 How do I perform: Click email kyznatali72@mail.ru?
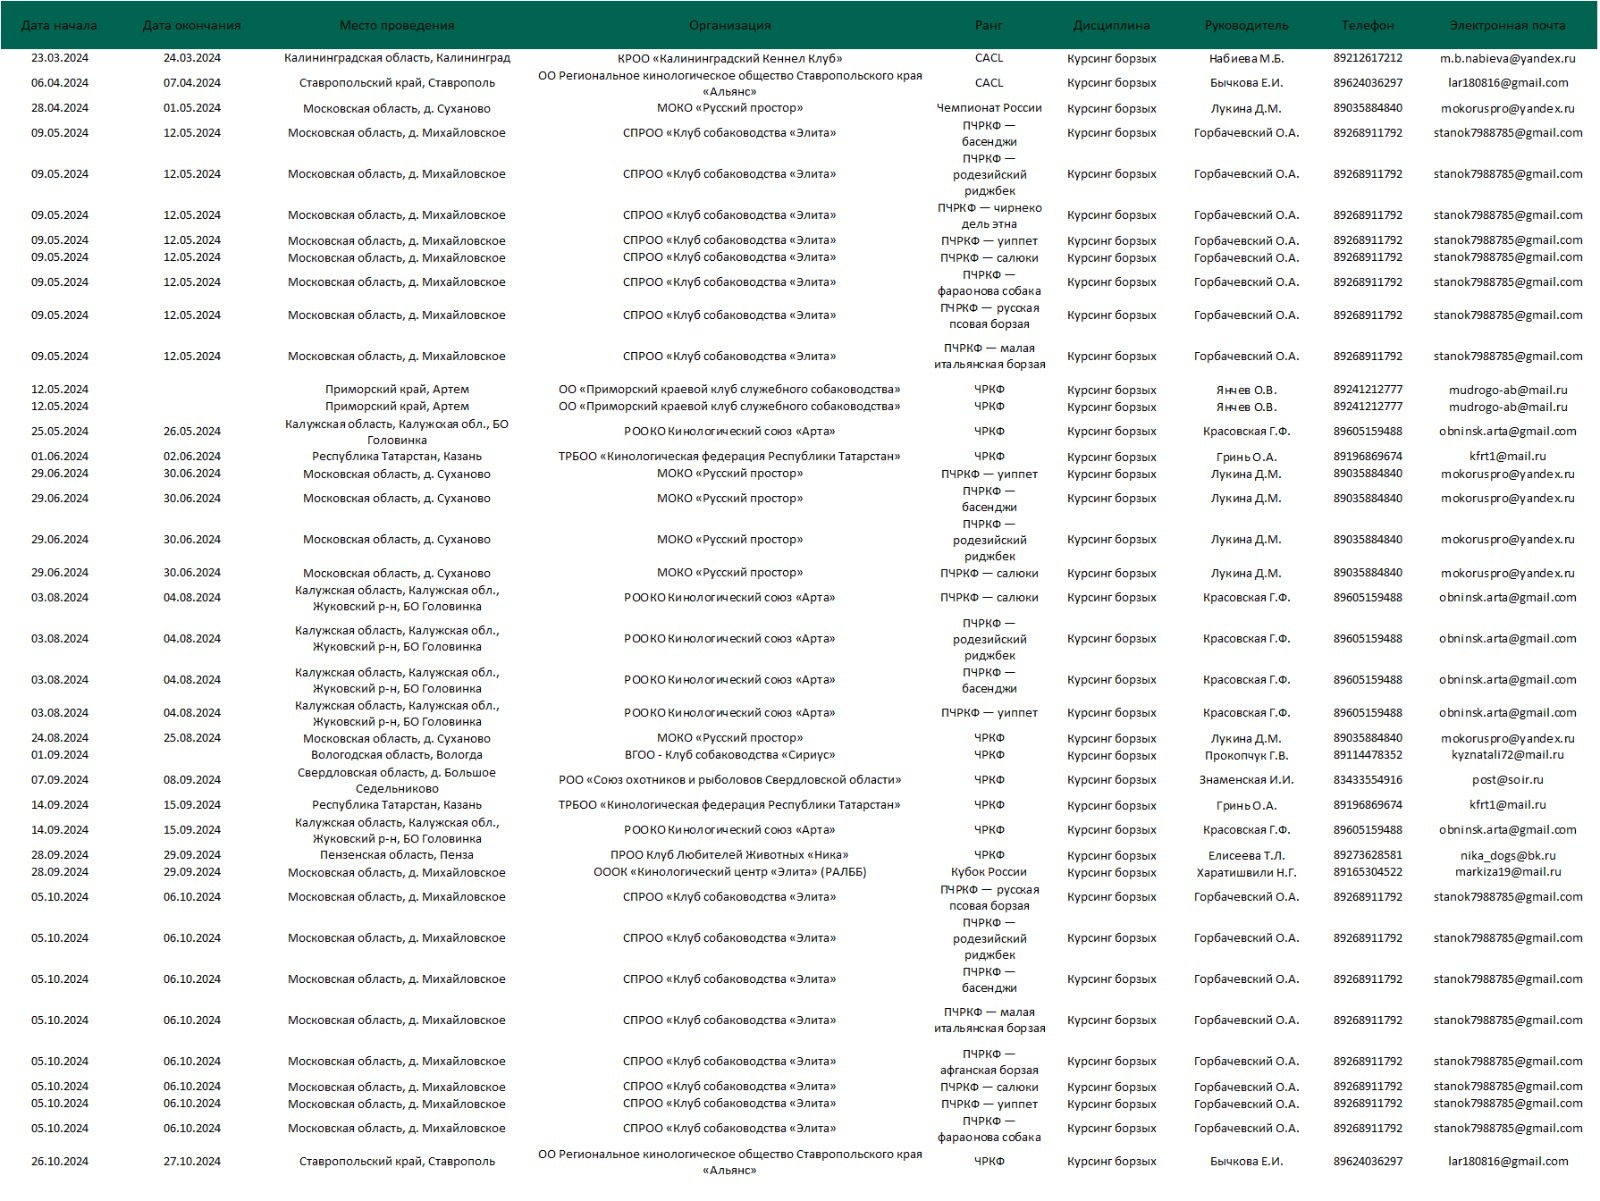(1508, 755)
